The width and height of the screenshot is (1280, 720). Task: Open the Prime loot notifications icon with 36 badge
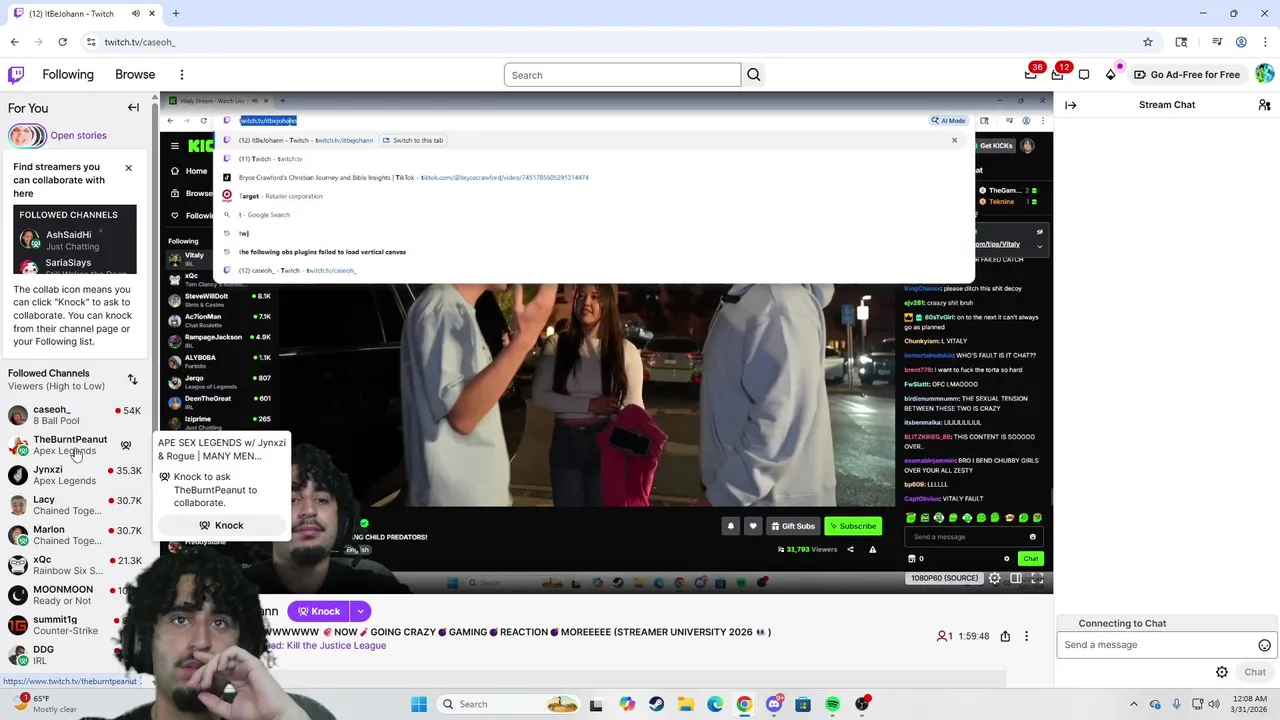click(1031, 74)
